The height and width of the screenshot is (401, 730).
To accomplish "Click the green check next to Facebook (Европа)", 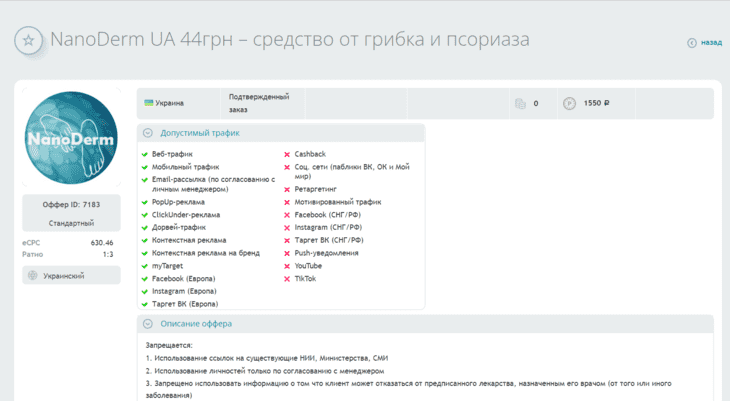I will 145,279.
